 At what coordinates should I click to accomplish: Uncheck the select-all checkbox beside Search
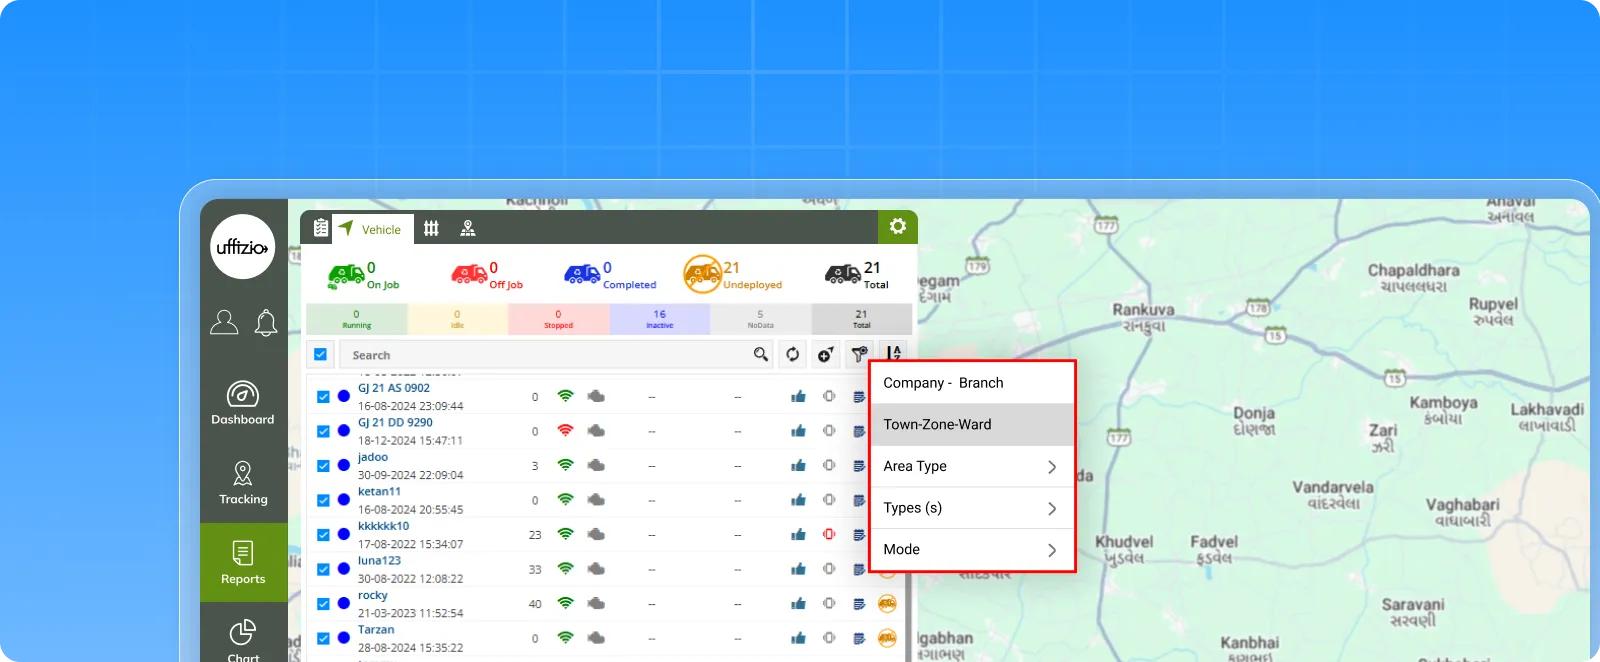321,354
